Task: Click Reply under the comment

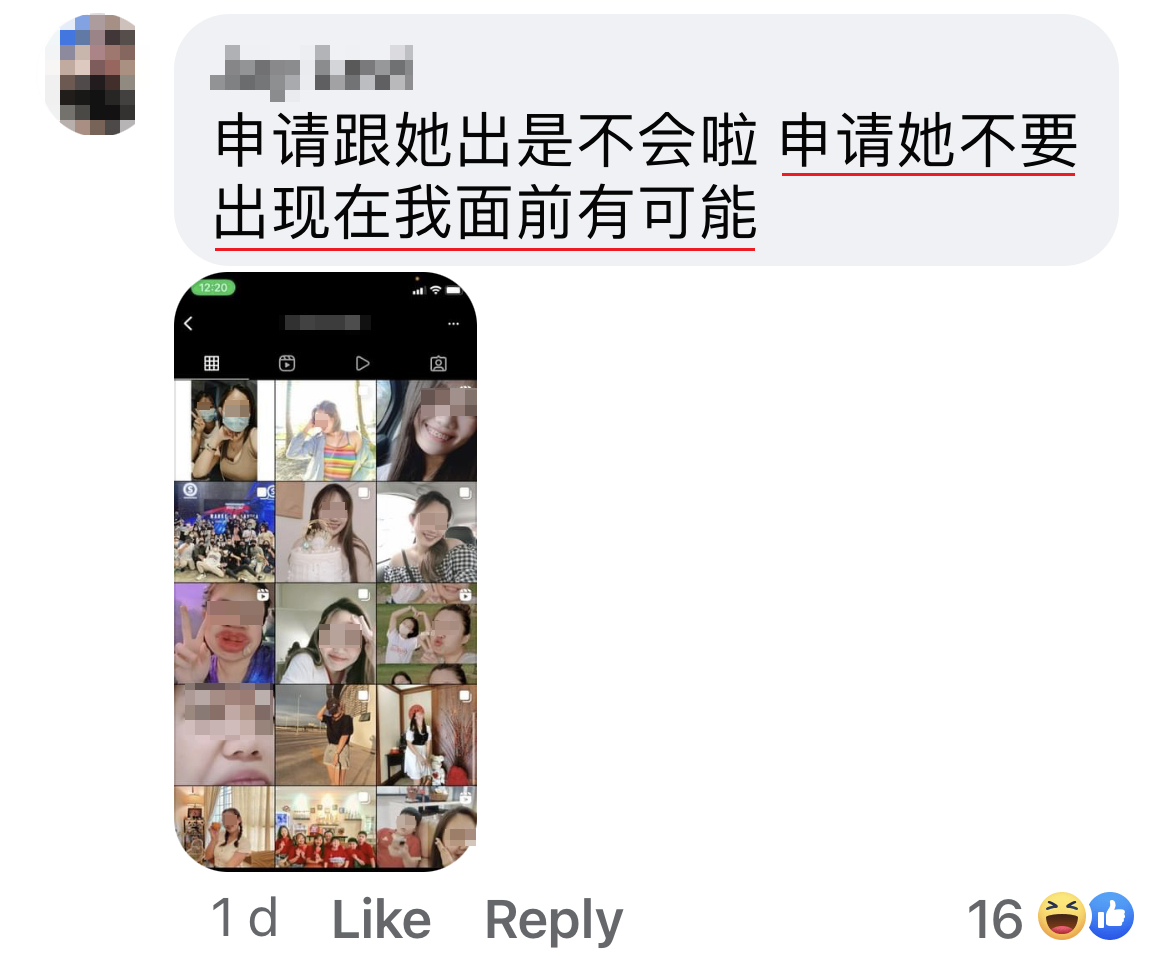Action: pos(554,921)
